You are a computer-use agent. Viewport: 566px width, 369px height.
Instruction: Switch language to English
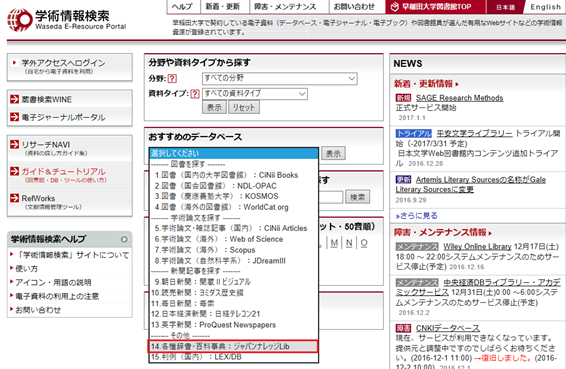[x=545, y=7]
